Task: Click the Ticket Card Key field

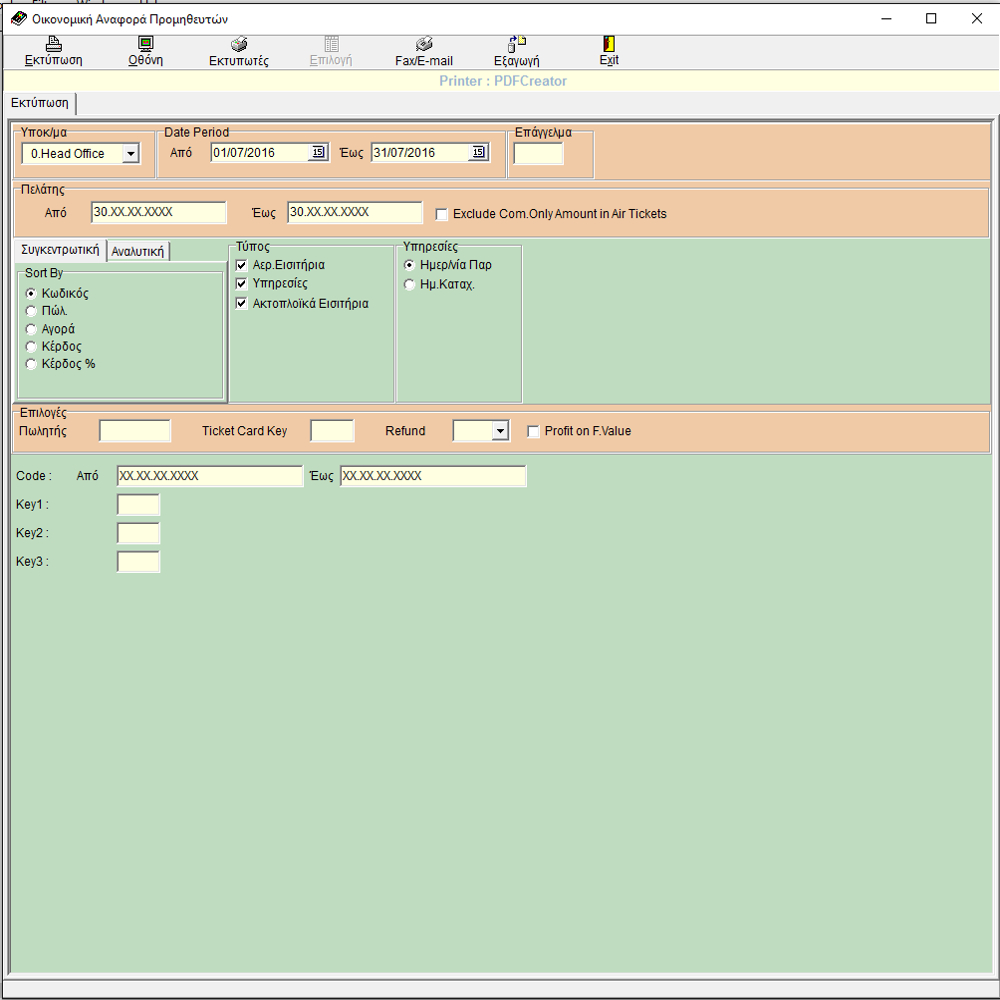Action: (x=332, y=431)
